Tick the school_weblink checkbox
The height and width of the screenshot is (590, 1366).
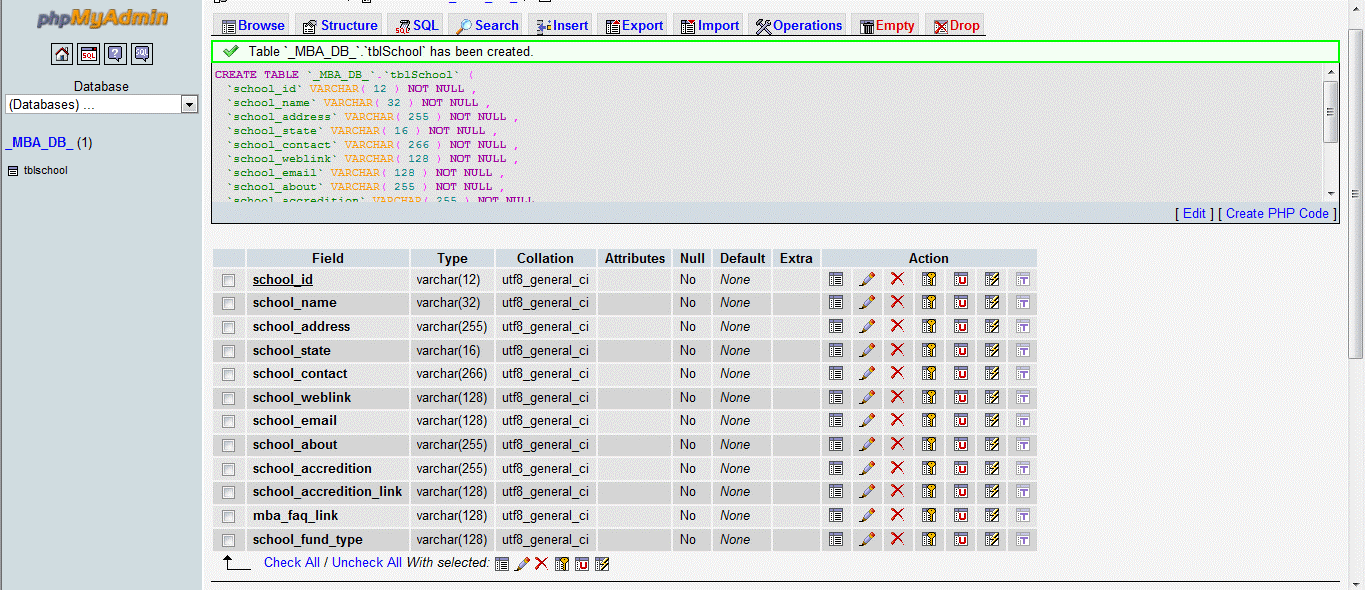229,398
